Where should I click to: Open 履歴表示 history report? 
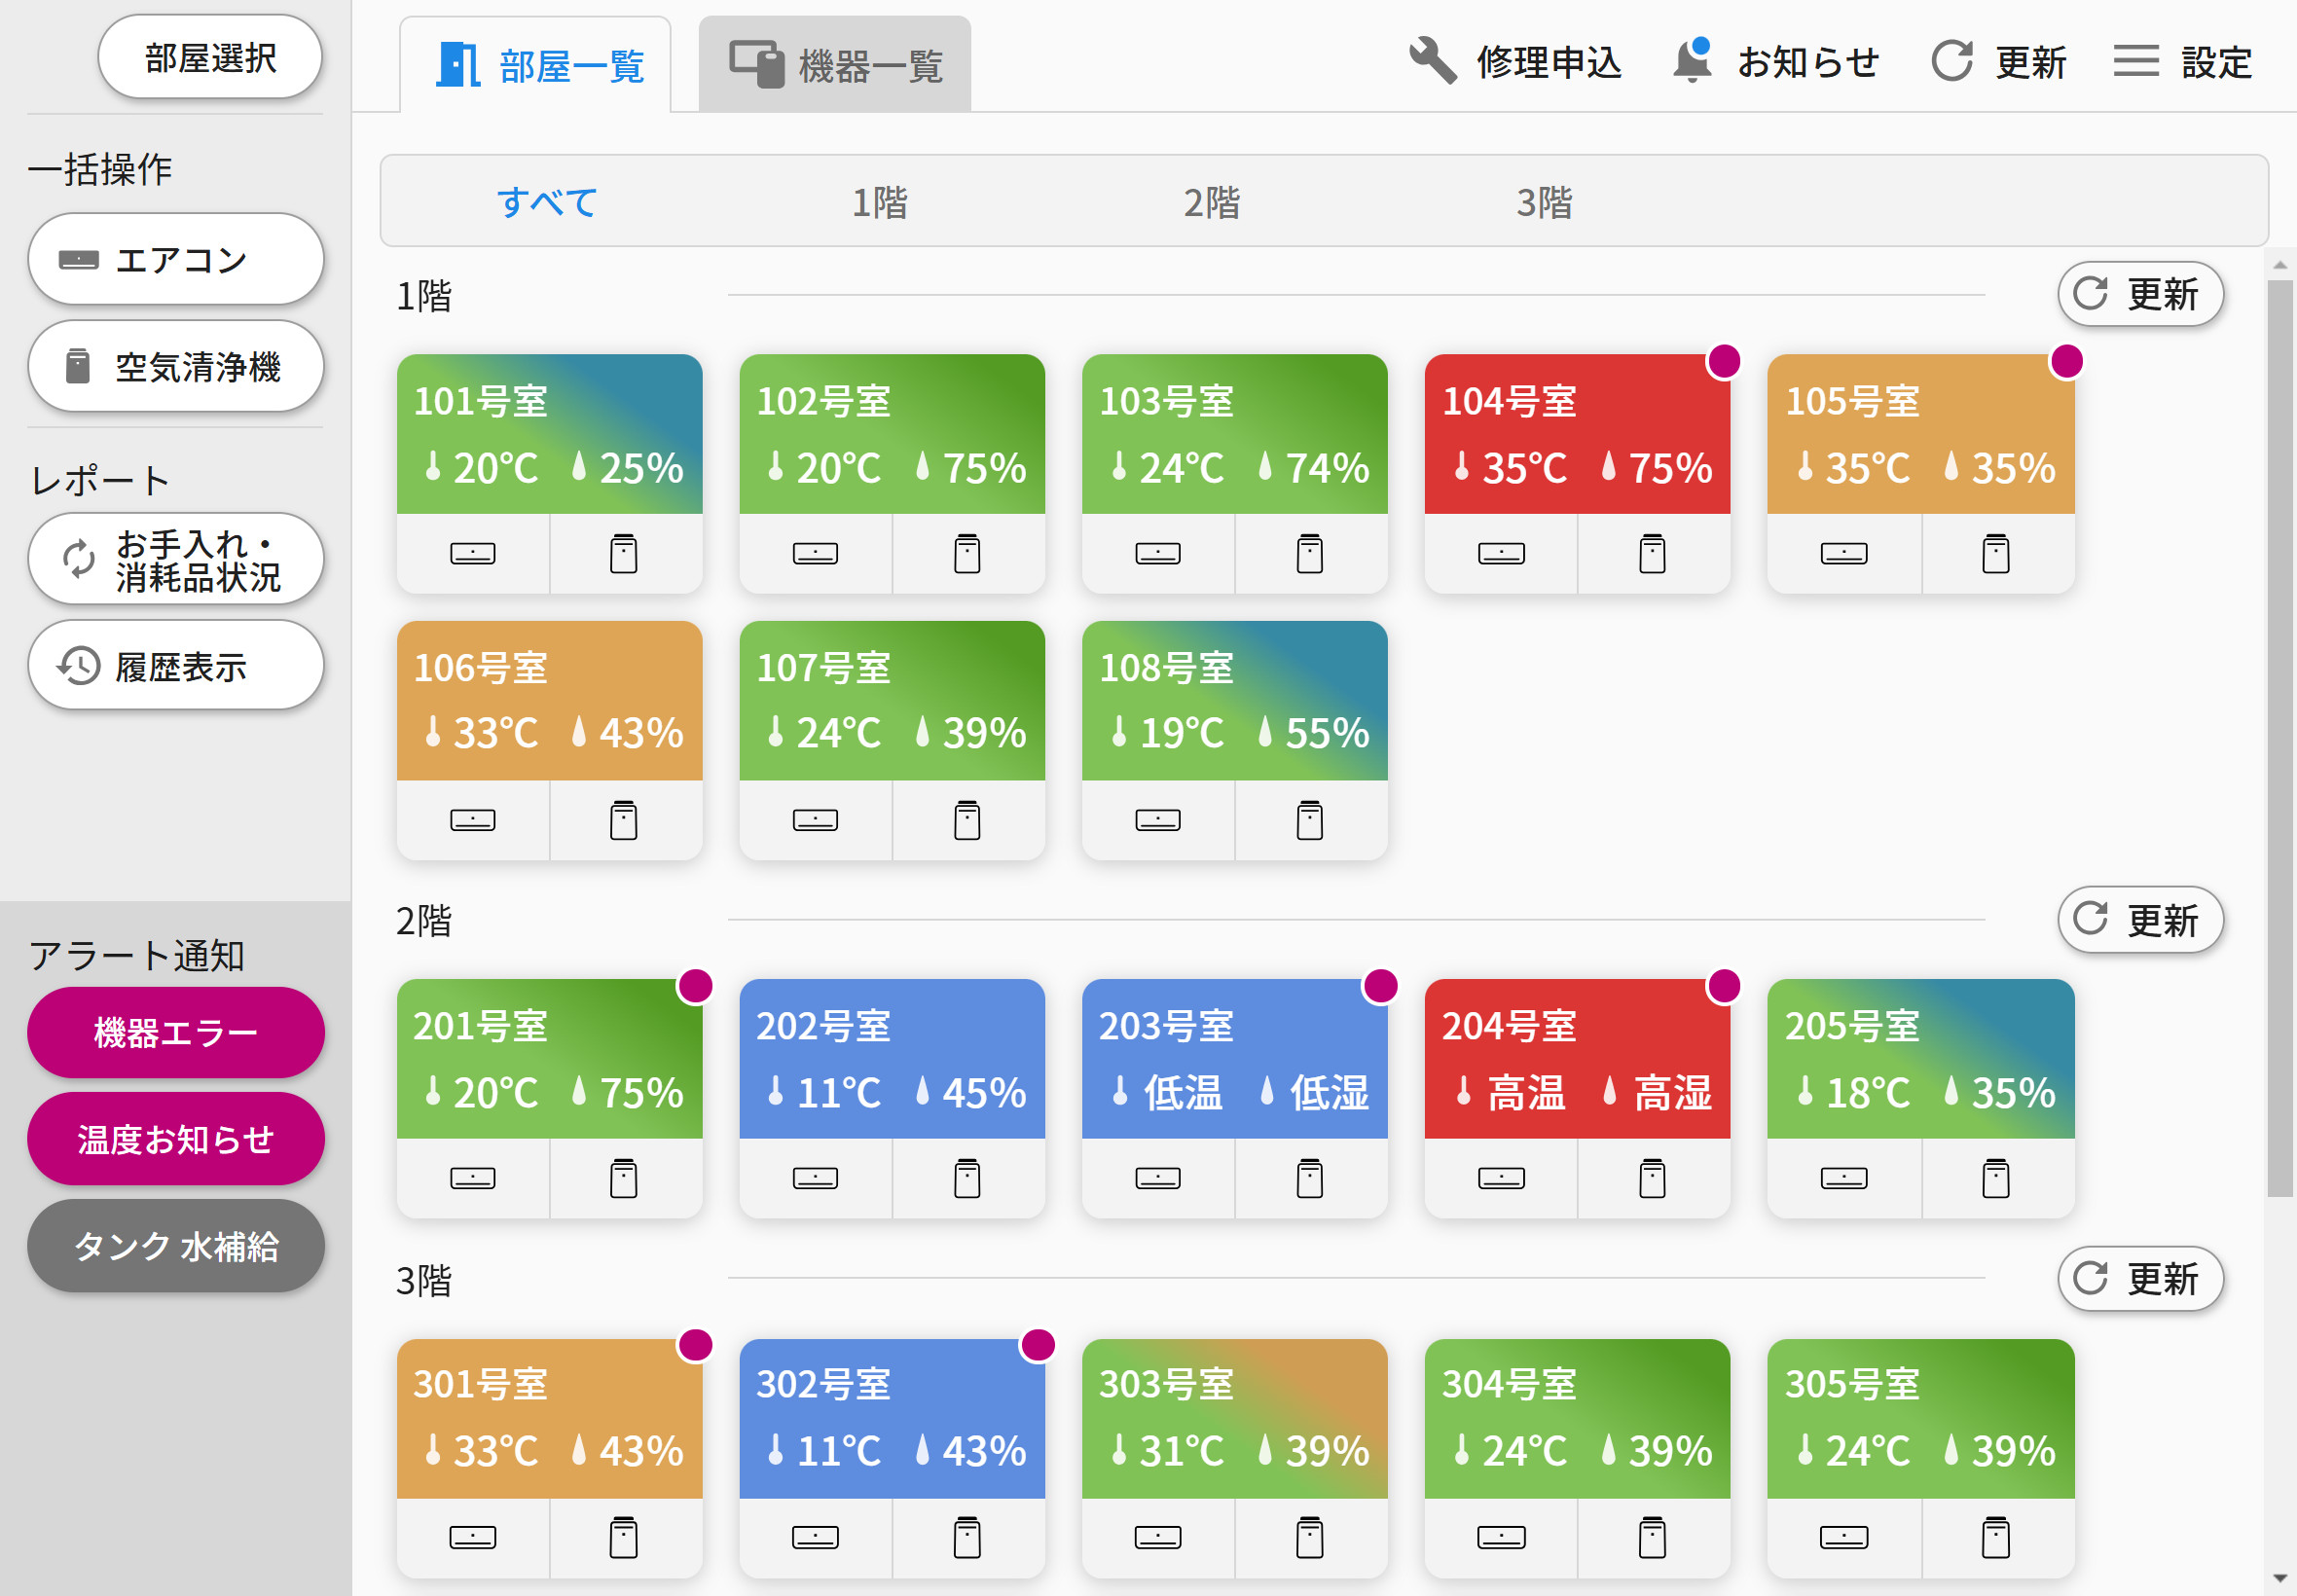click(x=176, y=666)
